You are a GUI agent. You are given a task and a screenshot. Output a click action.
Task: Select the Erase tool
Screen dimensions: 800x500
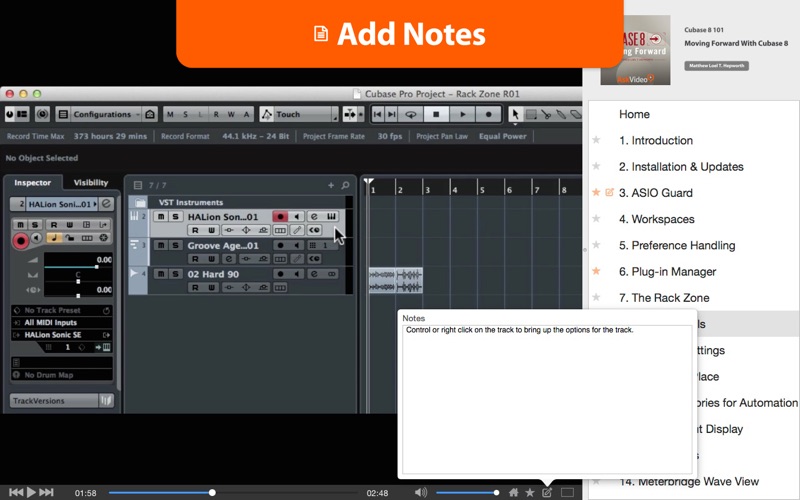click(x=576, y=114)
